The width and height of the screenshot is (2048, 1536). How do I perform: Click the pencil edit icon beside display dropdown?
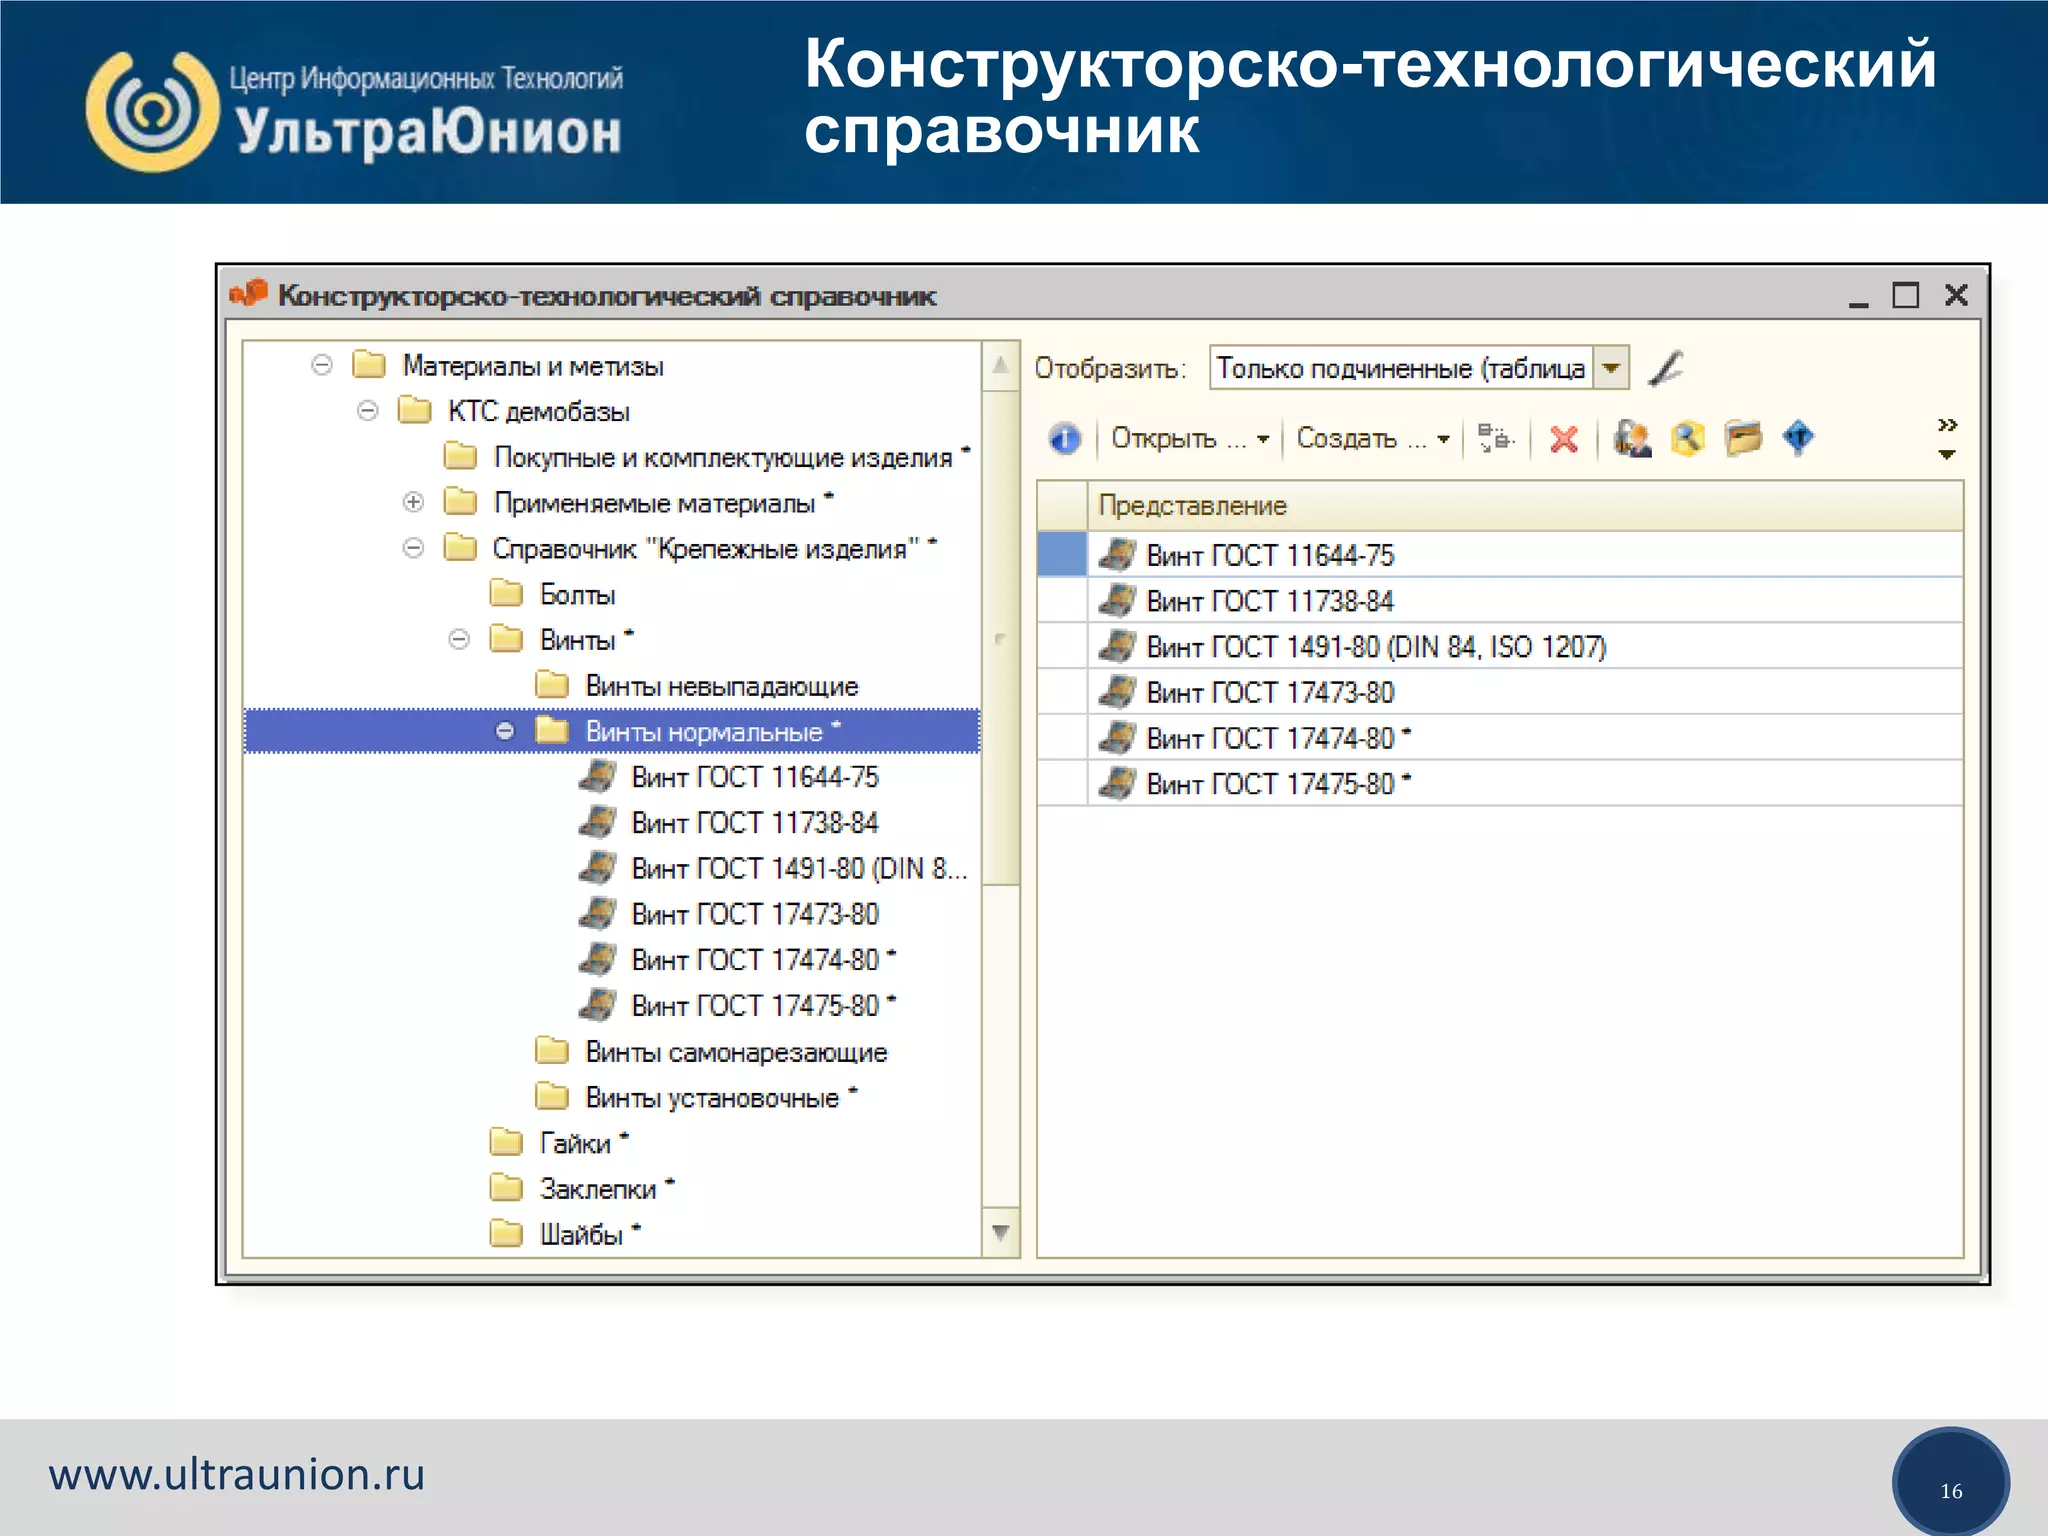1666,368
